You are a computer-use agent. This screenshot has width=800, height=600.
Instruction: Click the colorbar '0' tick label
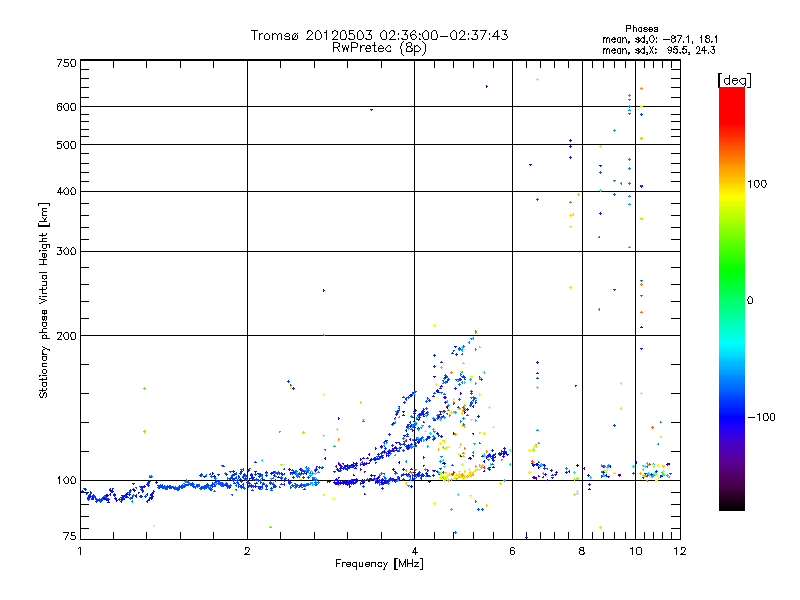(x=750, y=301)
